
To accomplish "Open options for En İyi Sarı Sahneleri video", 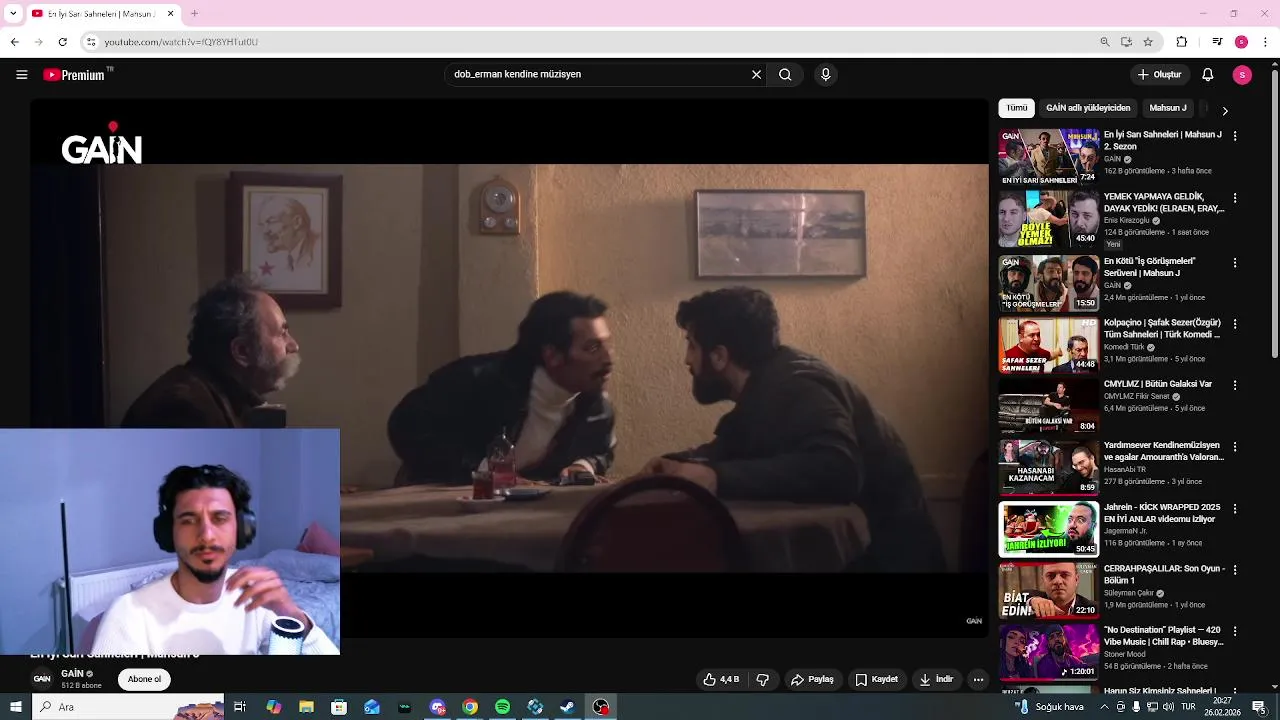I will 1235,136.
